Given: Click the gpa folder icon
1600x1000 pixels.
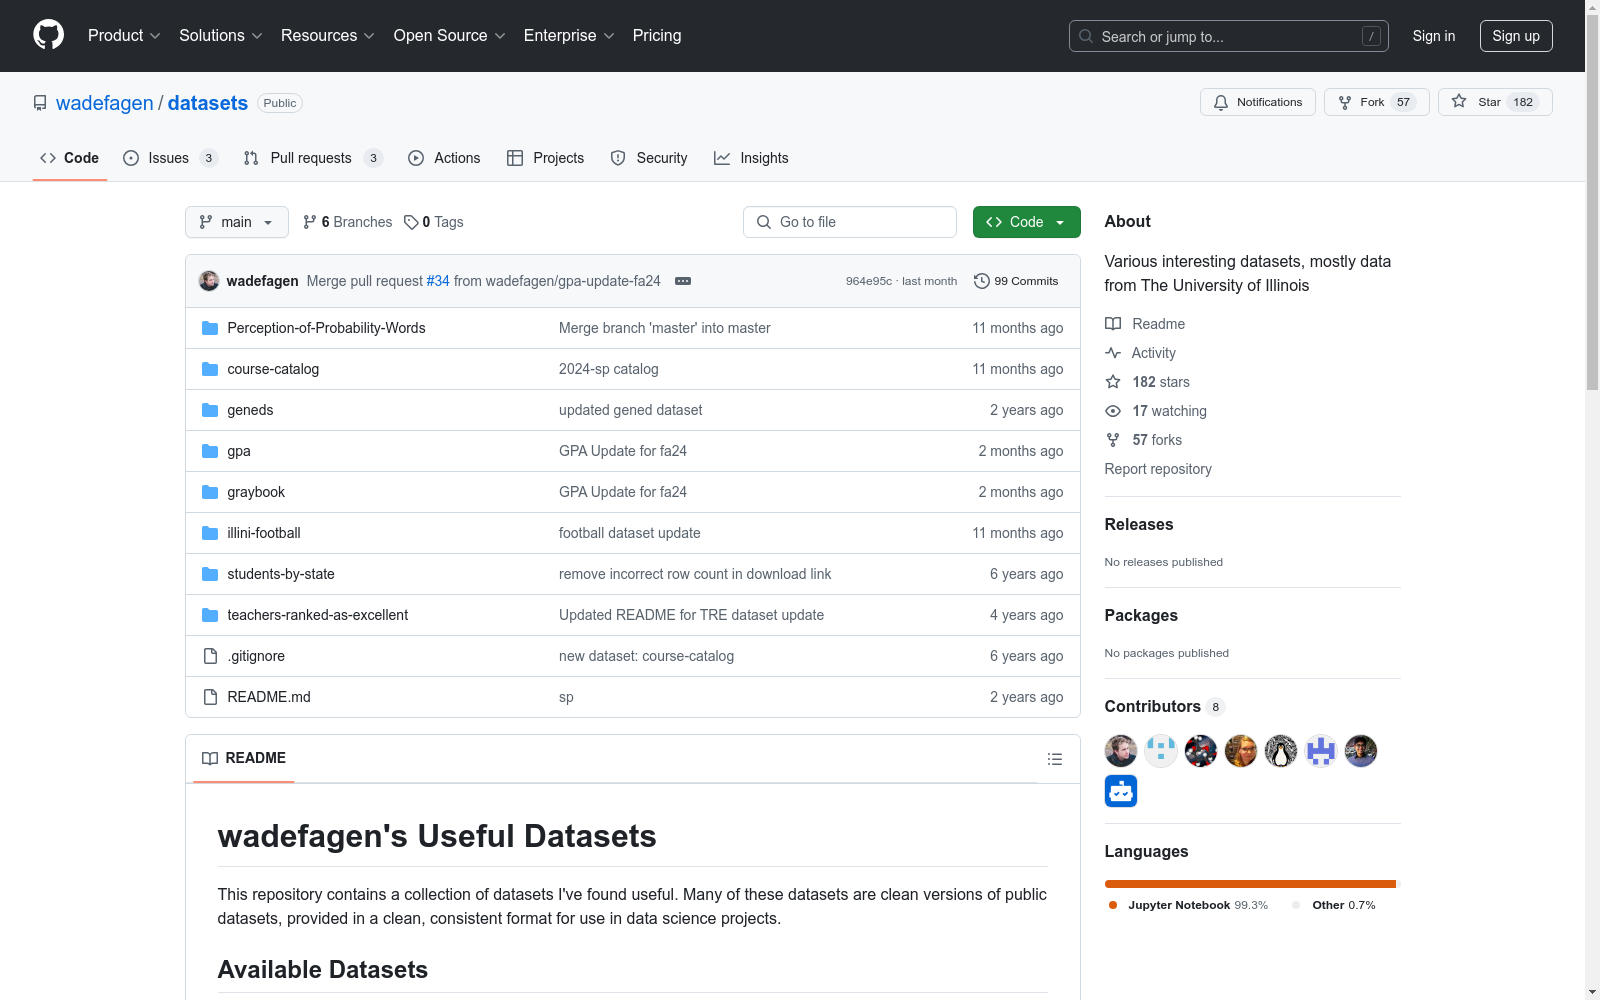Looking at the screenshot, I should 210,451.
